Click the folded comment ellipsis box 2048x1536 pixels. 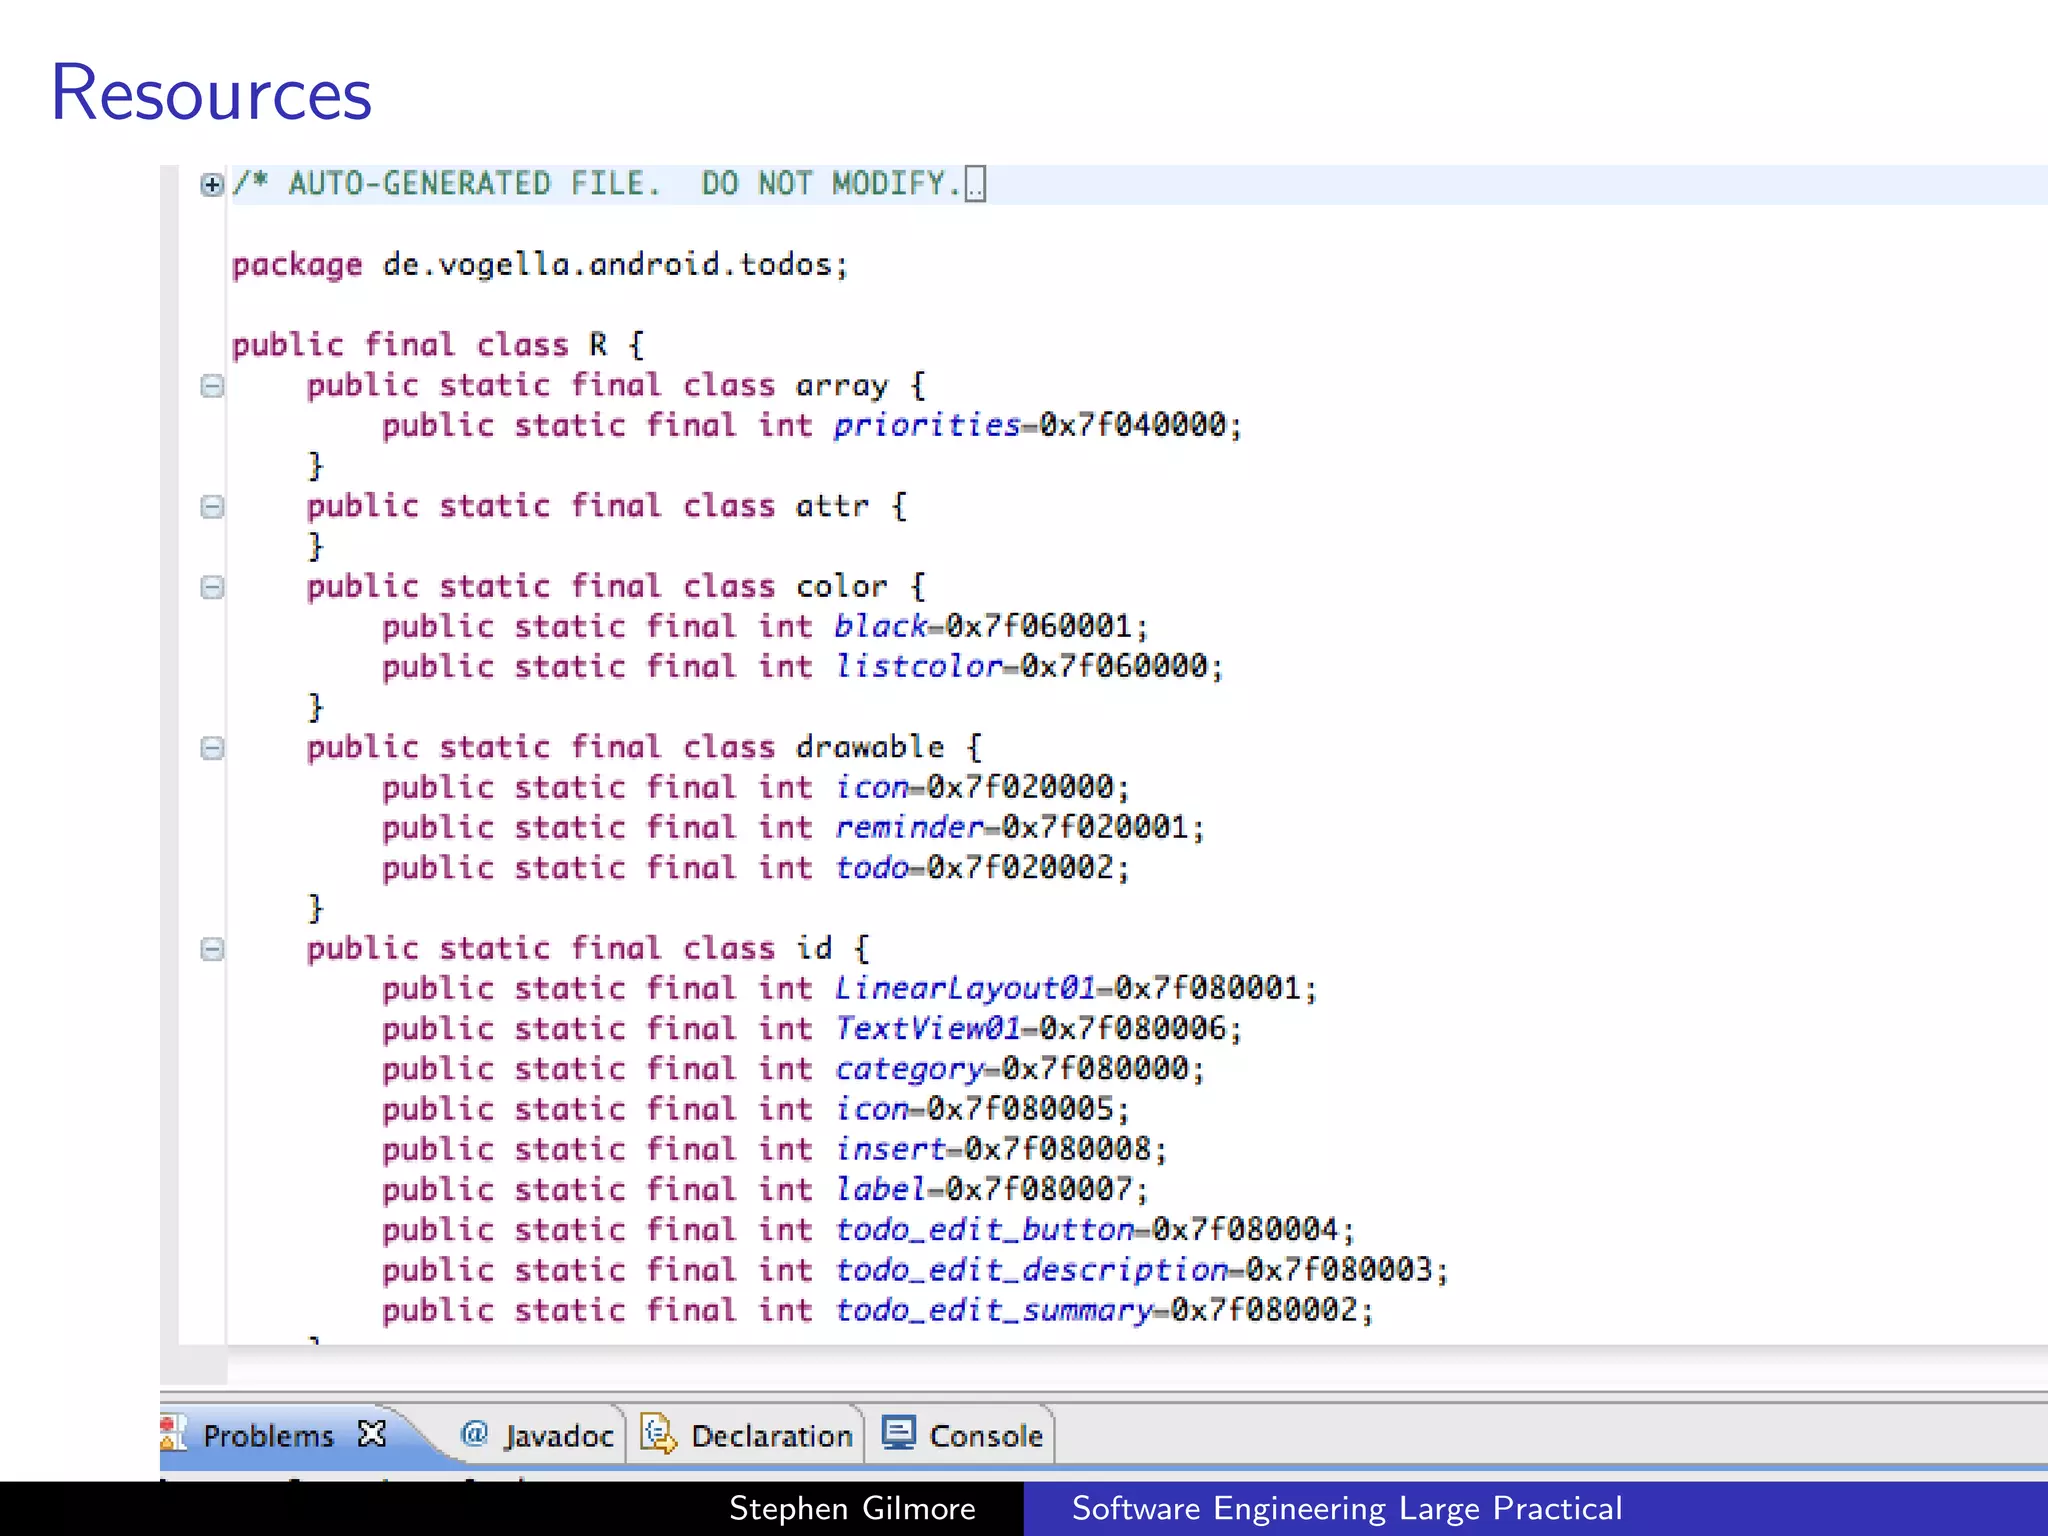975,185
